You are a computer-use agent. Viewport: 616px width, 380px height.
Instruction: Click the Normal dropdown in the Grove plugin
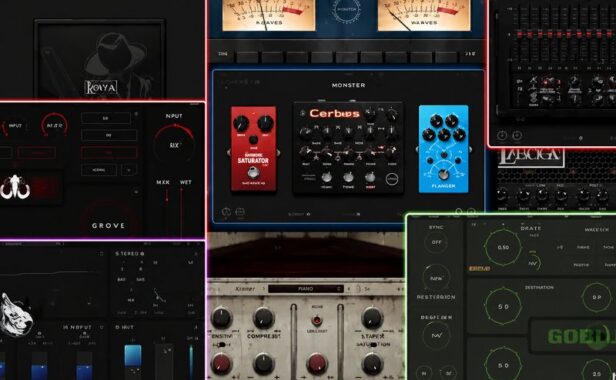(99, 170)
